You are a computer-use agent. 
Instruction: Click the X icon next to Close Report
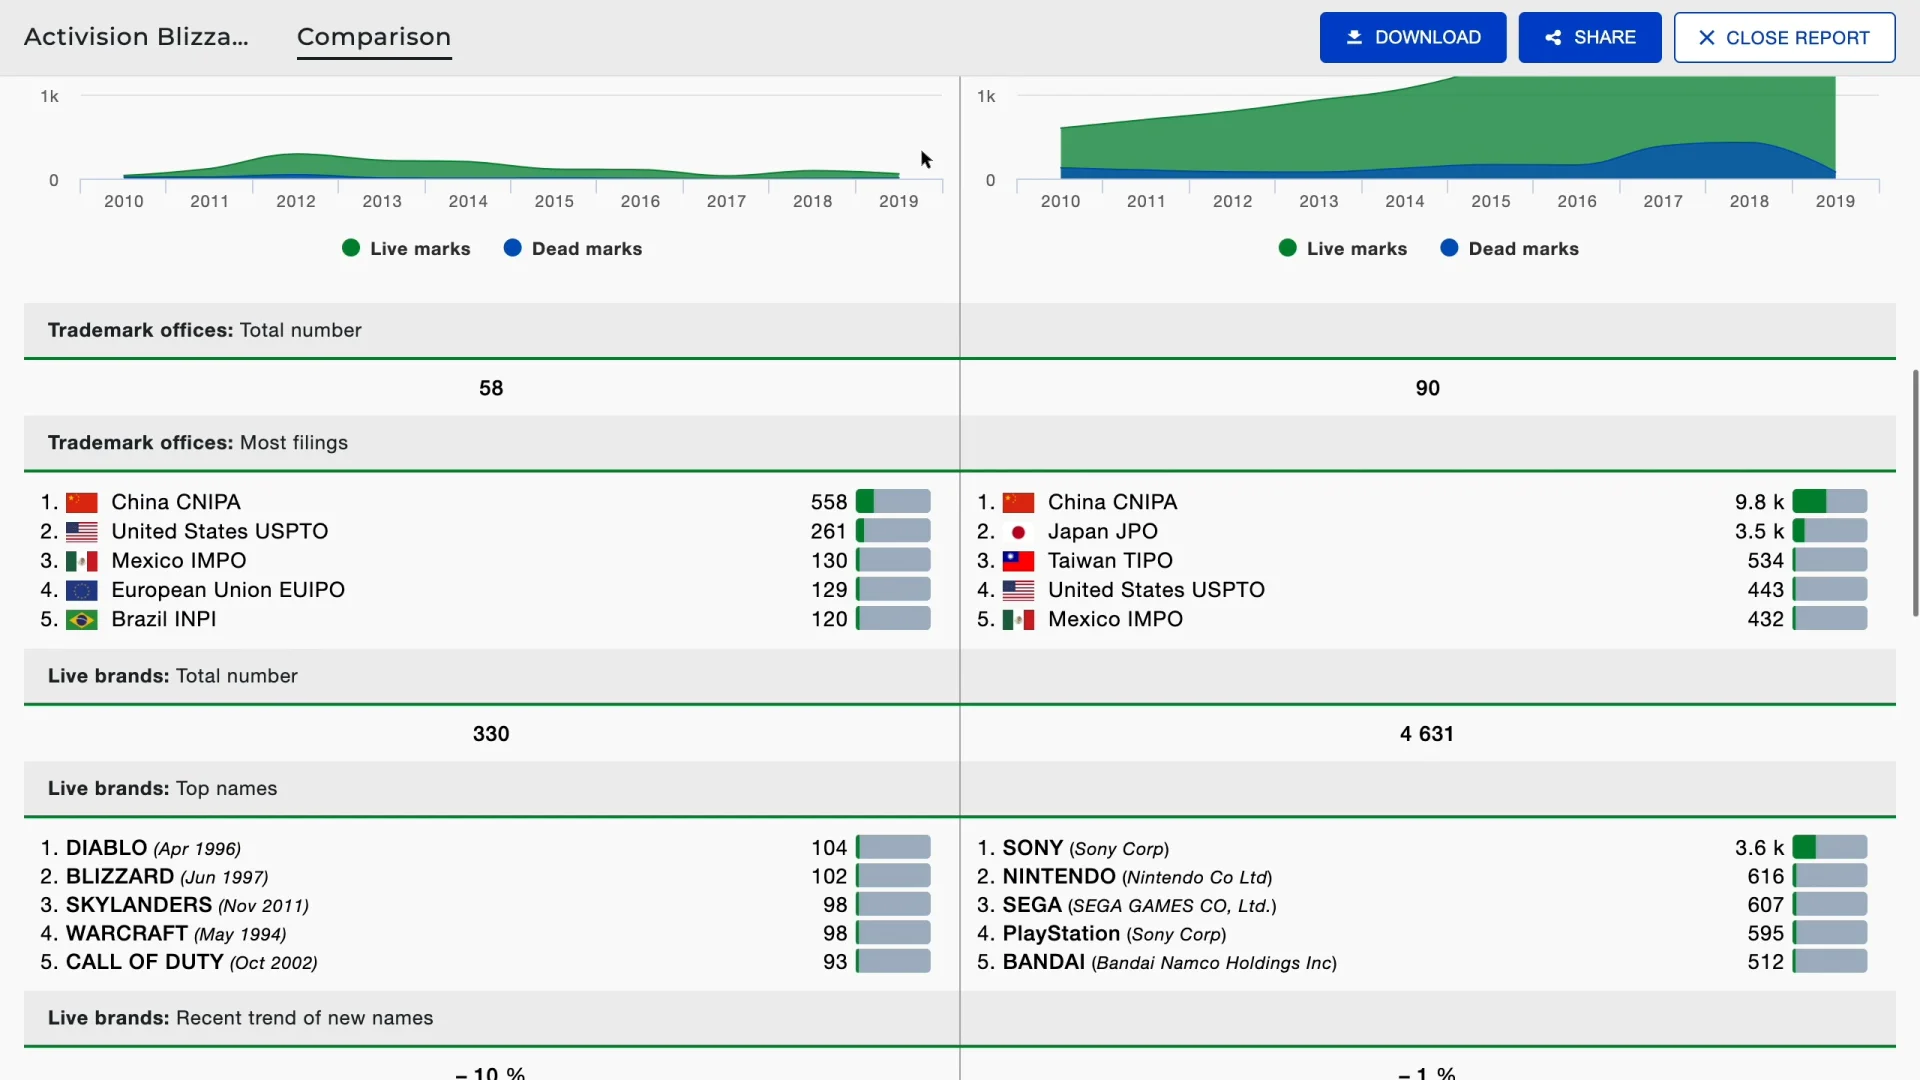[x=1707, y=37]
